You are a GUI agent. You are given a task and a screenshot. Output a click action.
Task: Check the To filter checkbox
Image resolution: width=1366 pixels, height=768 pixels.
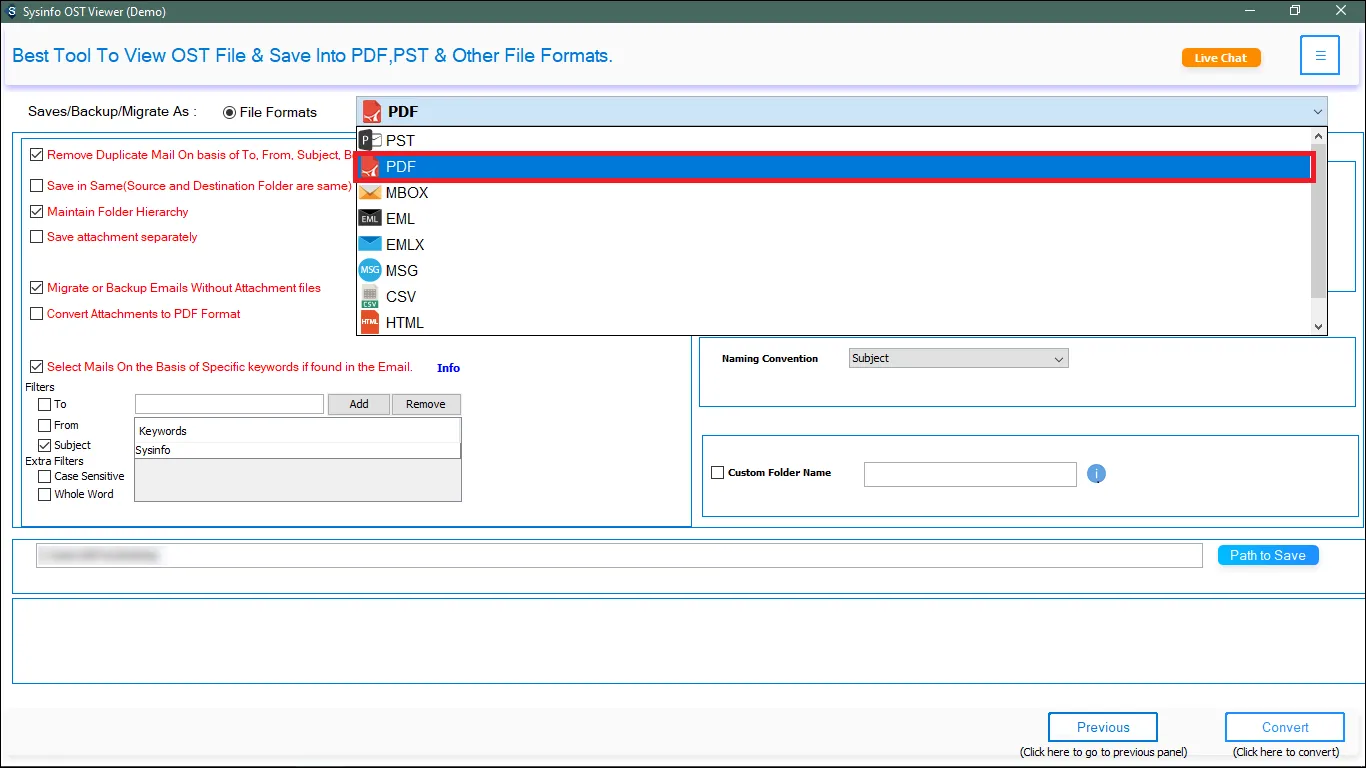tap(44, 405)
